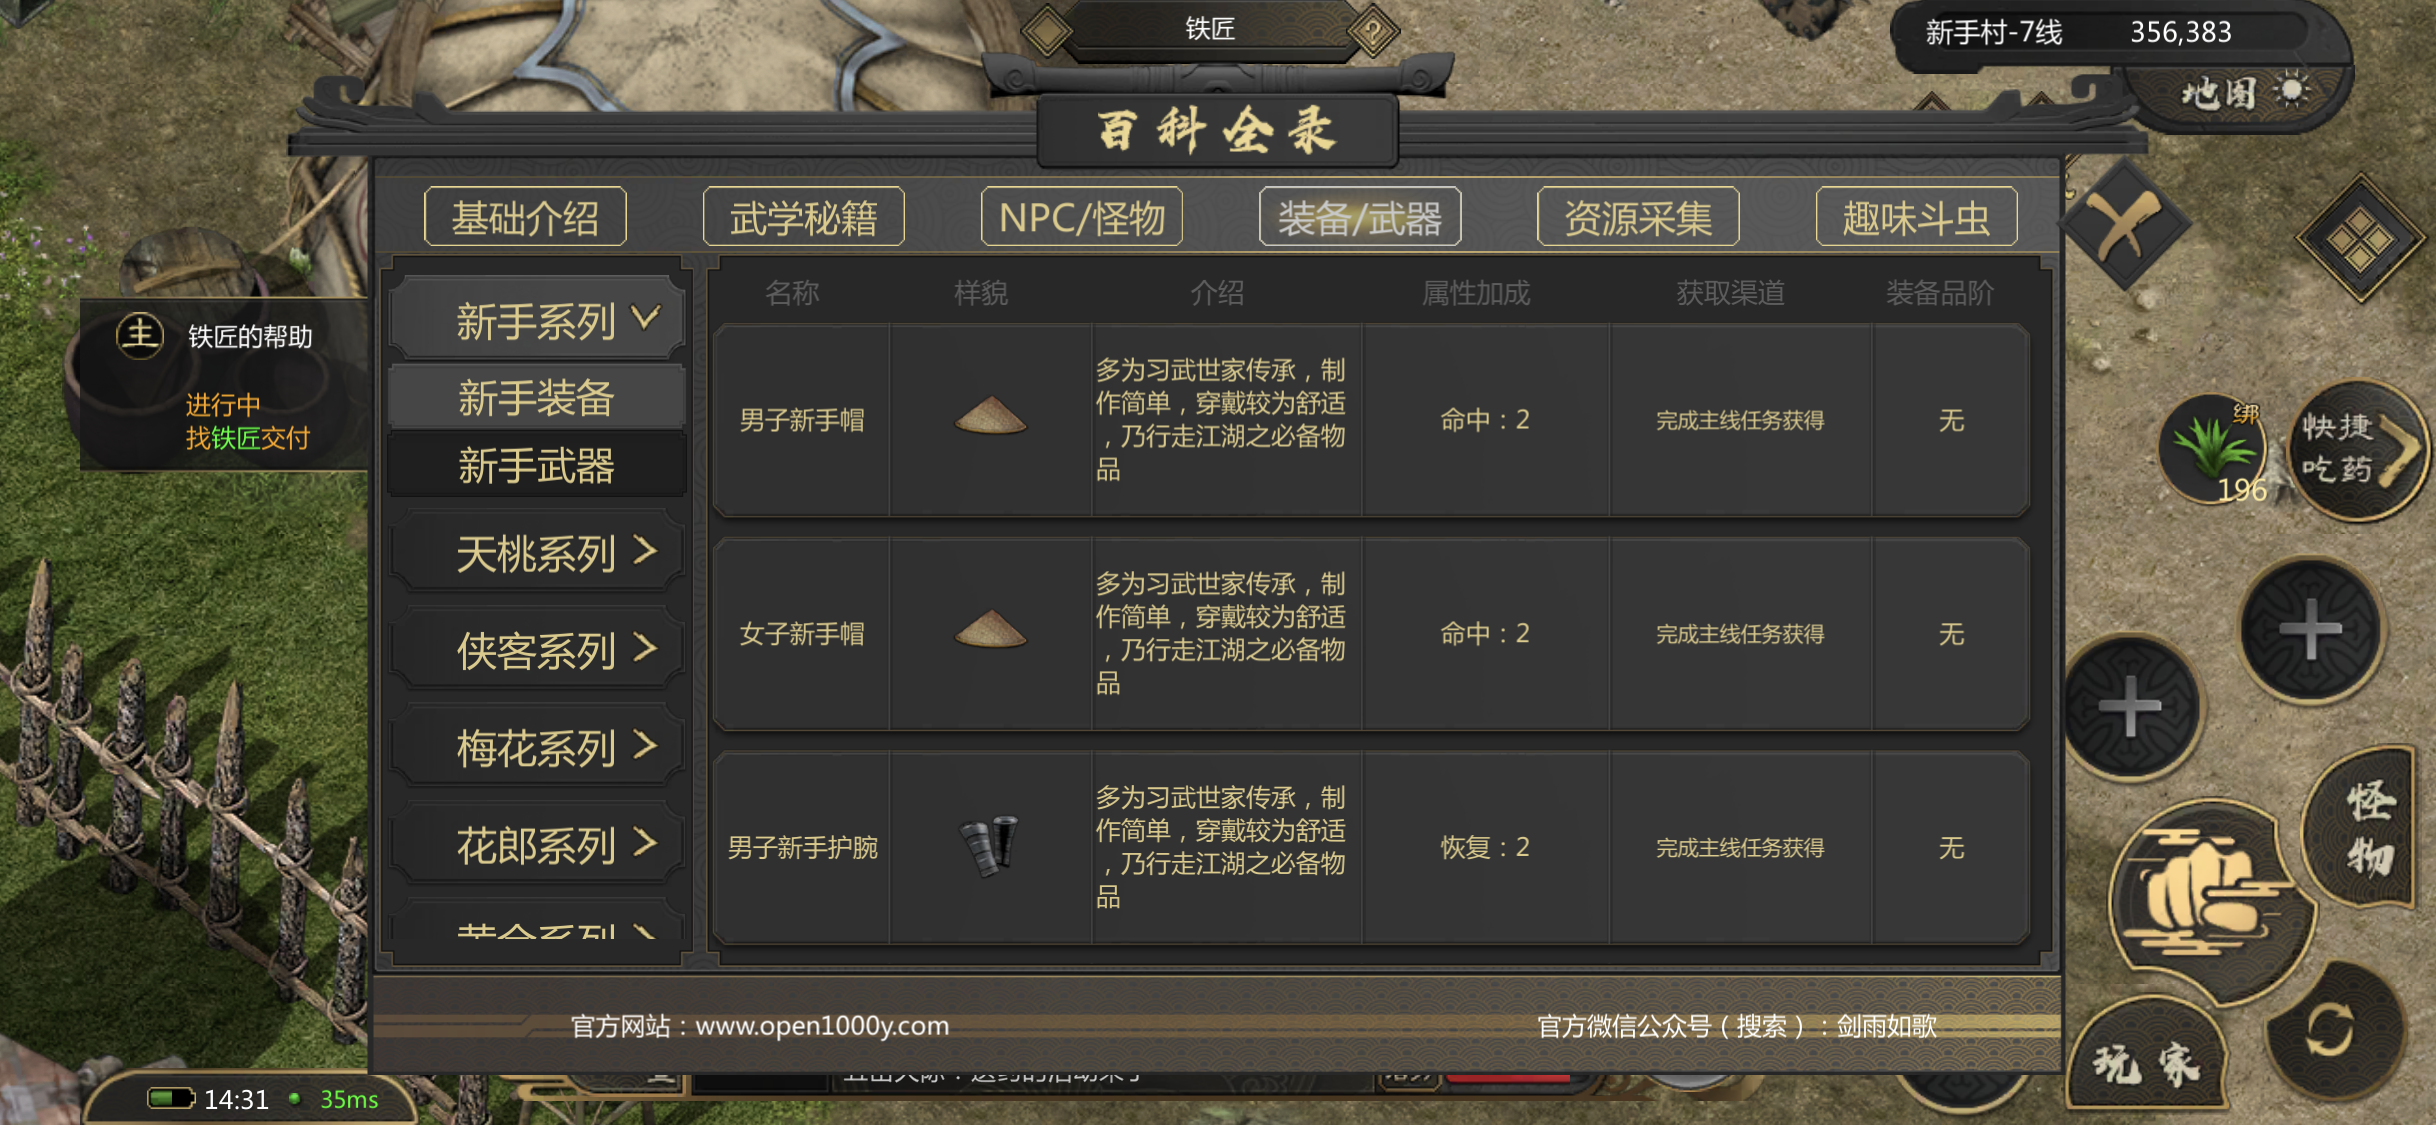The width and height of the screenshot is (2436, 1125).
Task: Switch to the NPC/怪物 tab
Action: click(x=1082, y=217)
